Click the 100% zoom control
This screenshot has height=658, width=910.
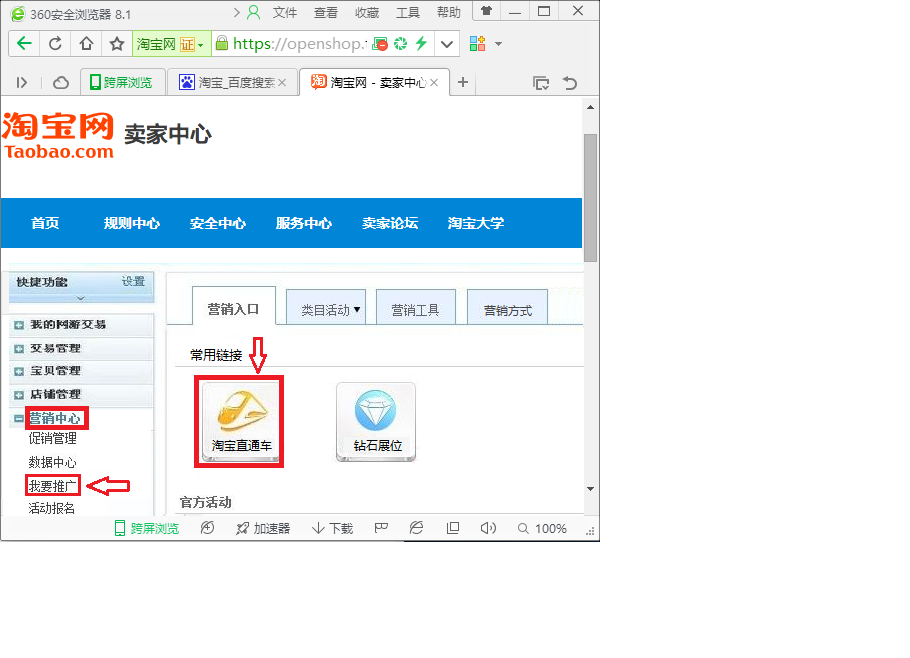click(x=542, y=528)
